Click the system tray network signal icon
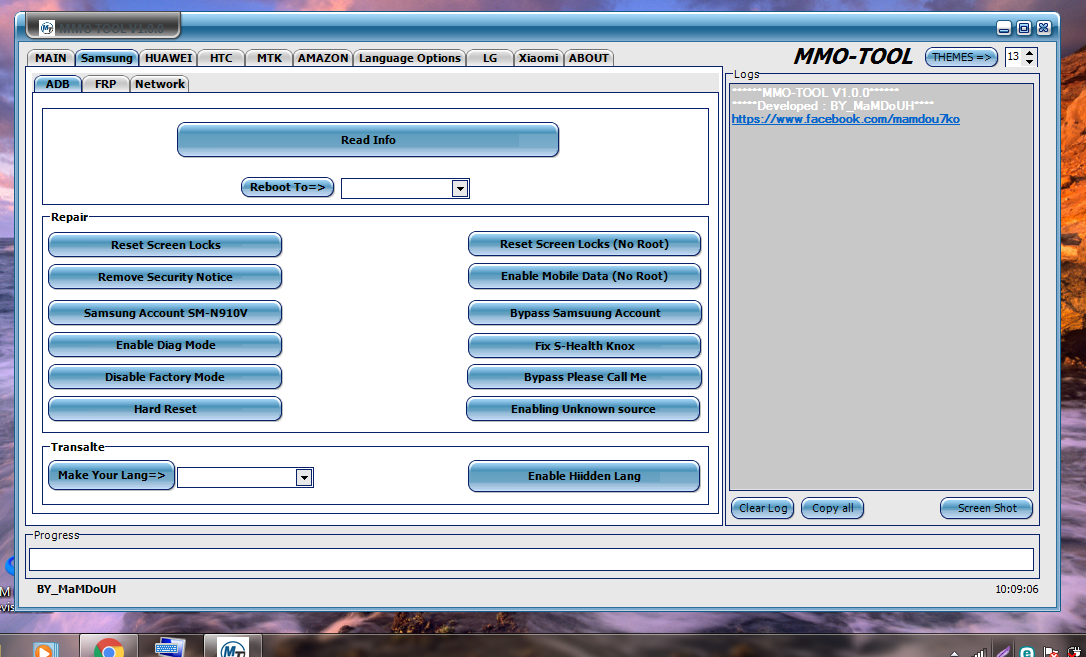 979,652
